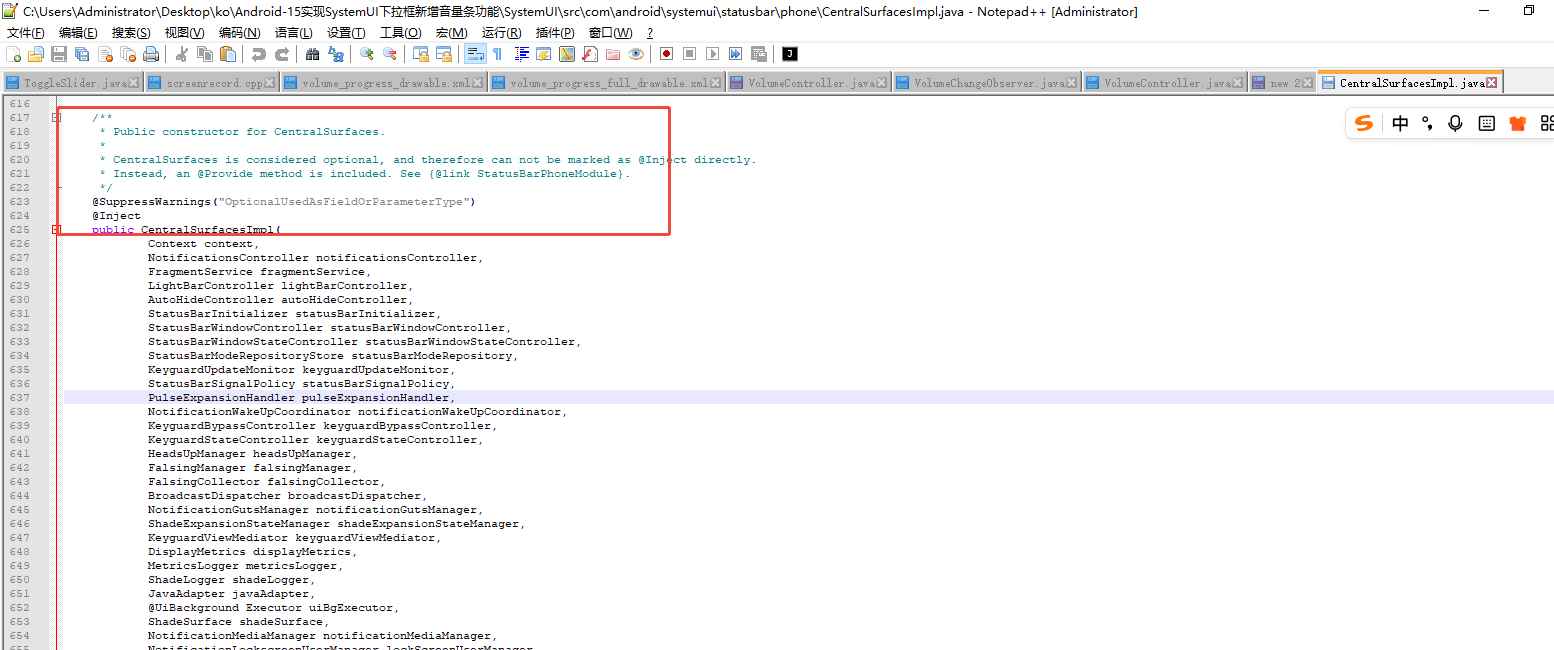Print the document using the printer icon
Viewport: 1554px width, 650px height.
(x=151, y=54)
